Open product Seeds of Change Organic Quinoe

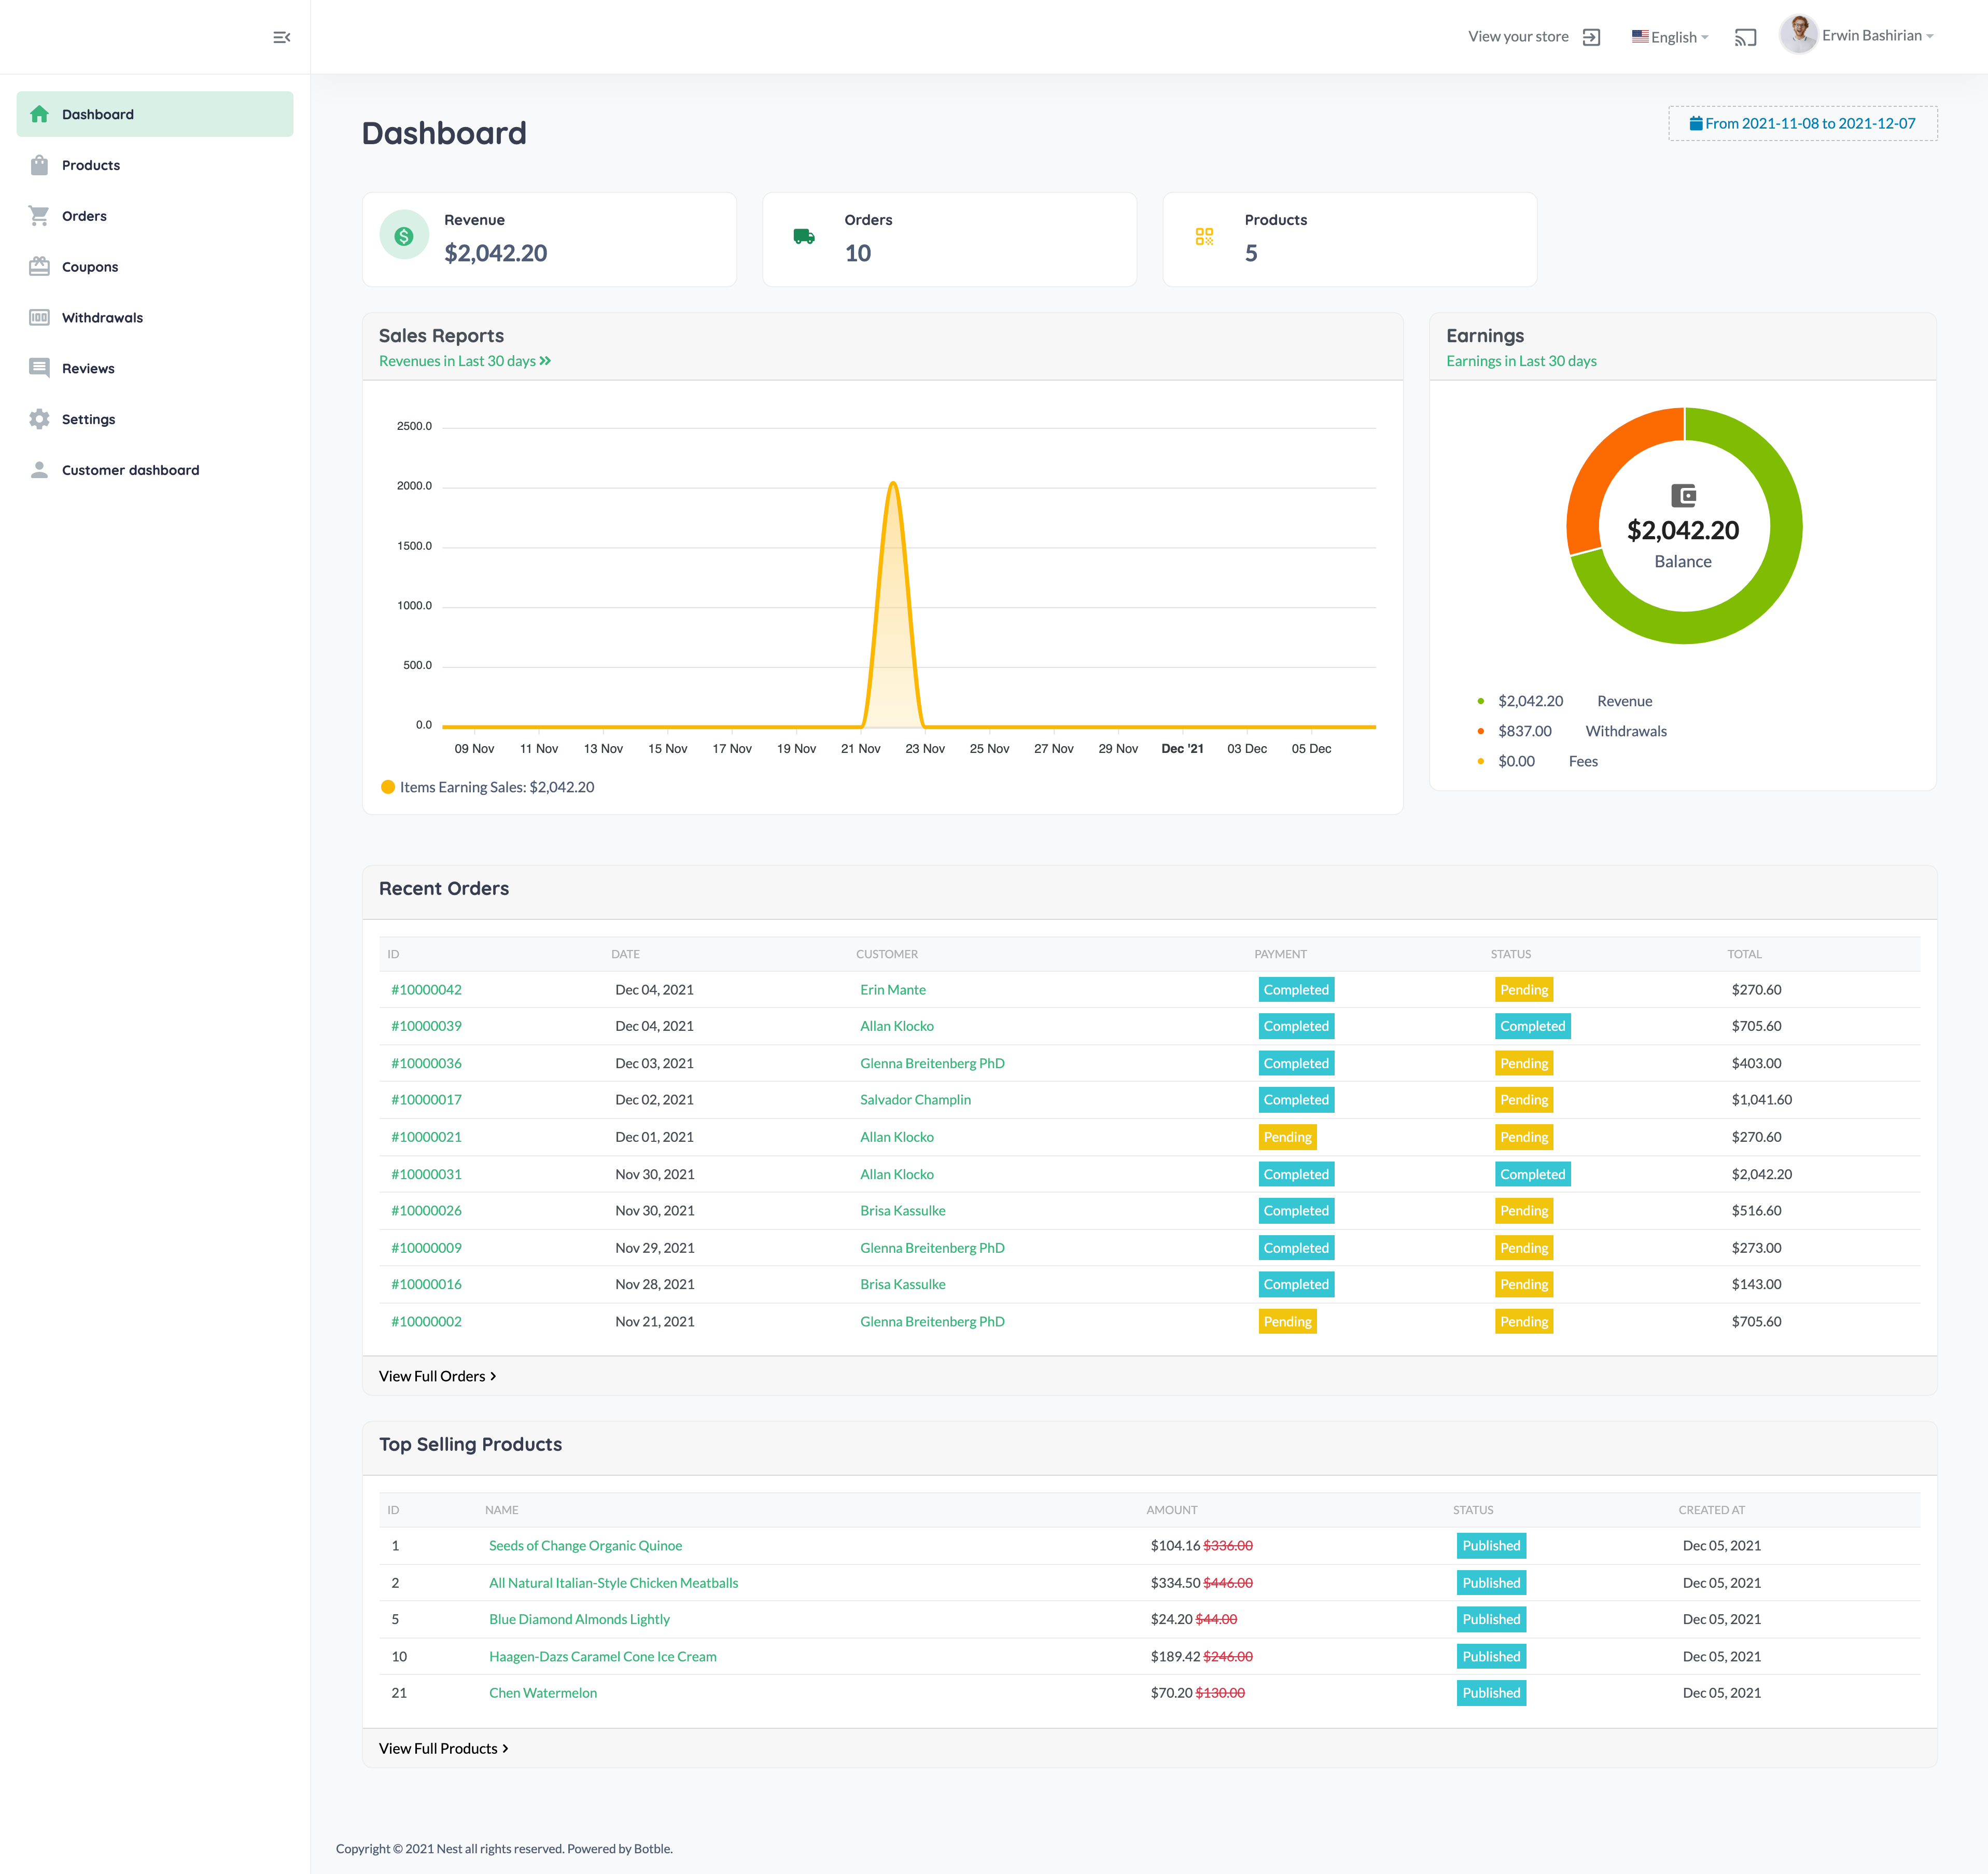point(585,1546)
